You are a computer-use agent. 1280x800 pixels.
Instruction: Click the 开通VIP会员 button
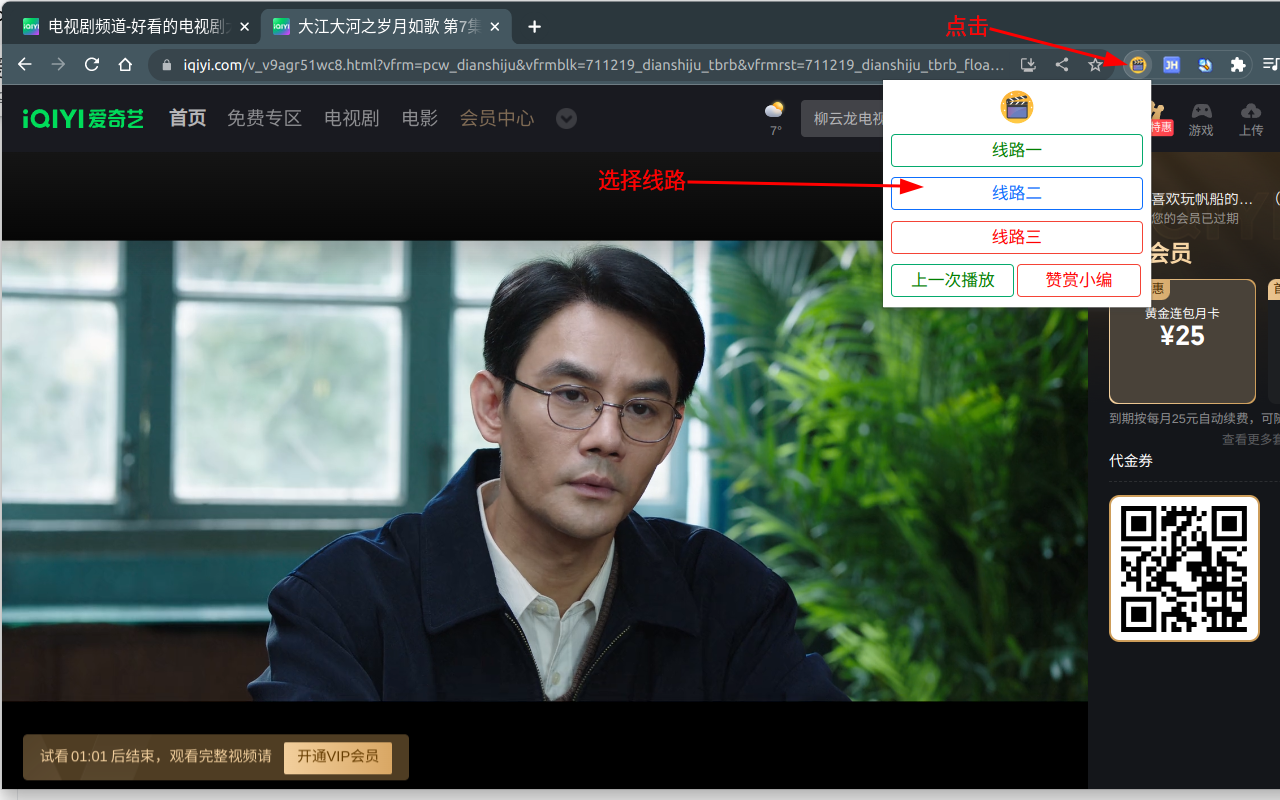coord(337,757)
